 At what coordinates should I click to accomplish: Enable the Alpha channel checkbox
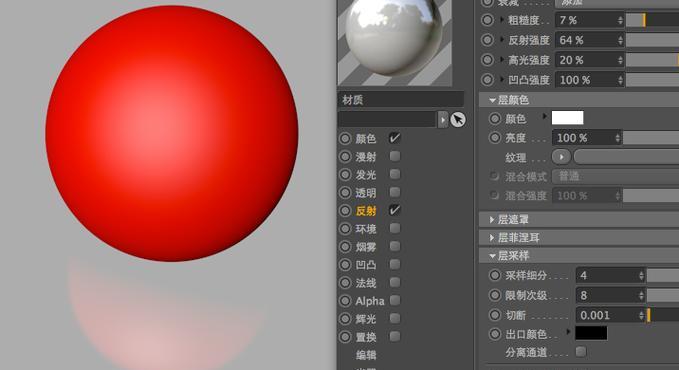394,300
